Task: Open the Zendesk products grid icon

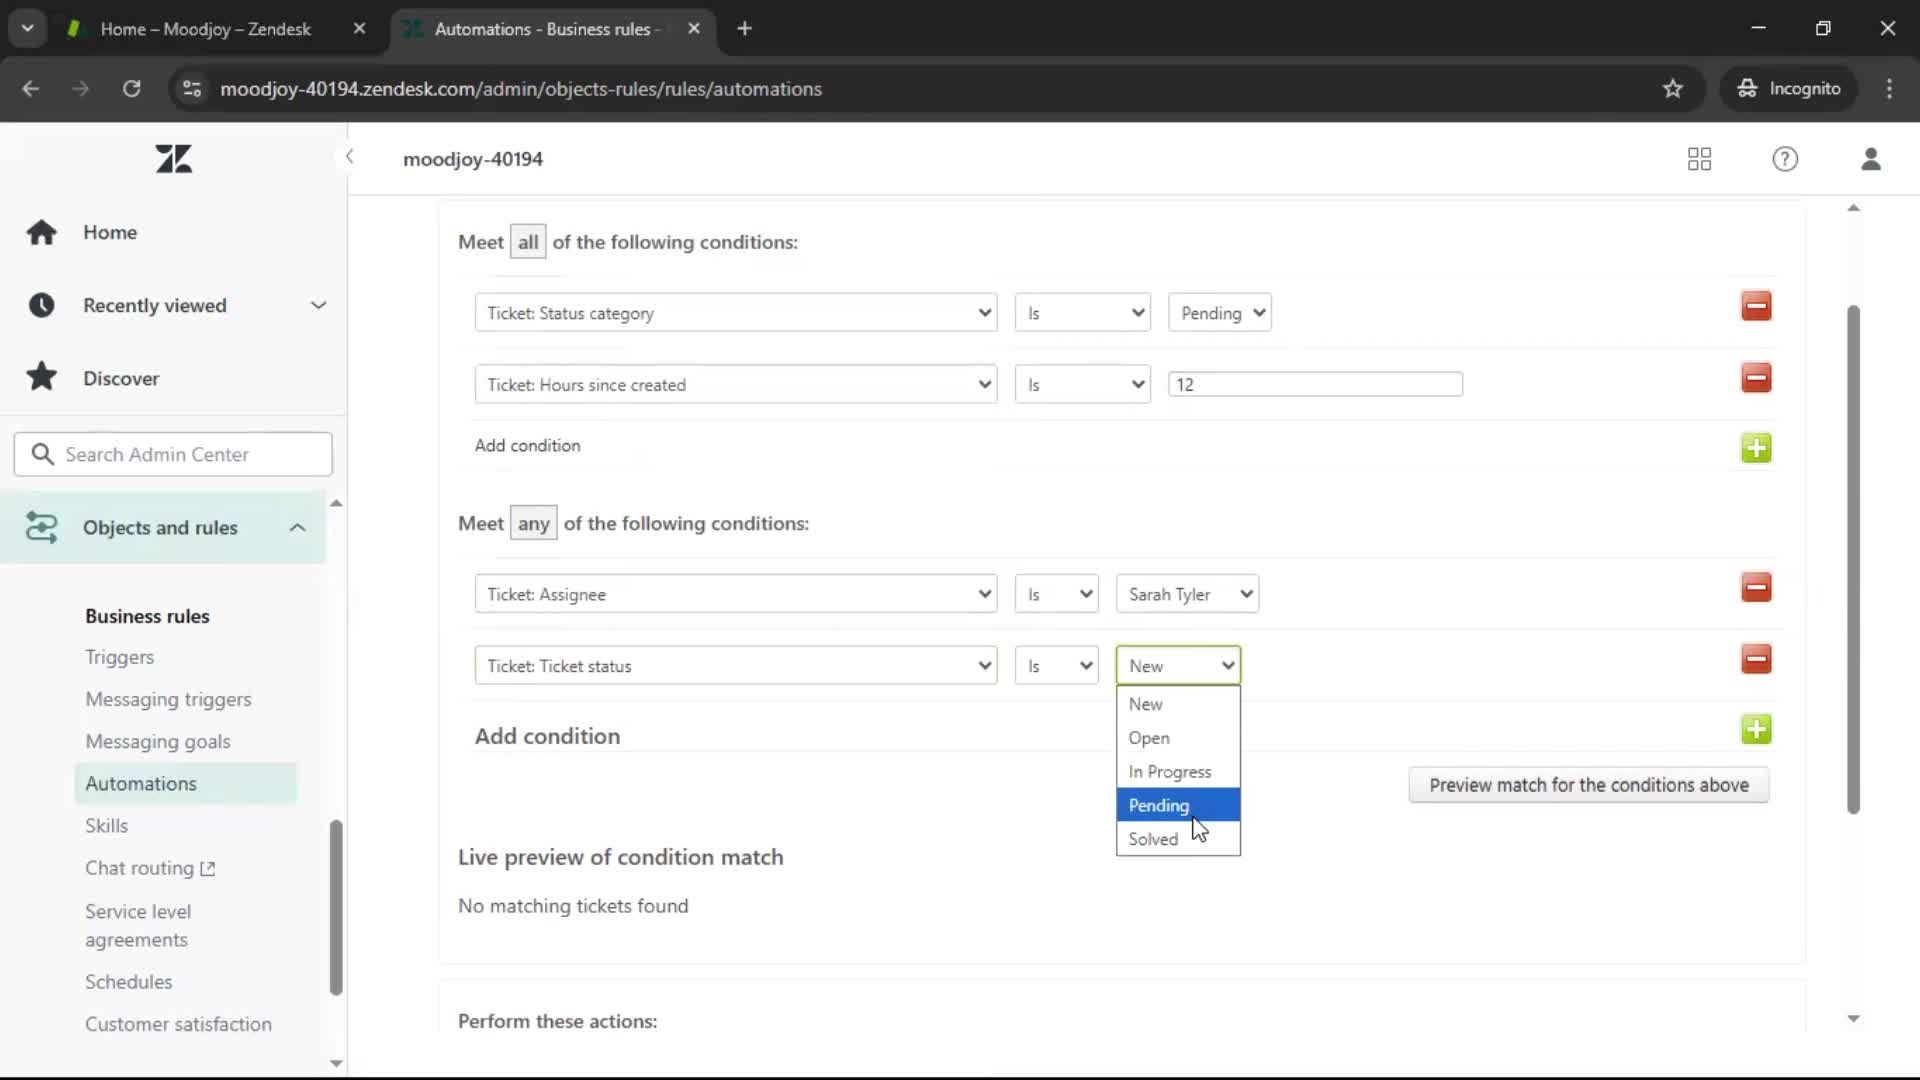Action: point(1699,159)
